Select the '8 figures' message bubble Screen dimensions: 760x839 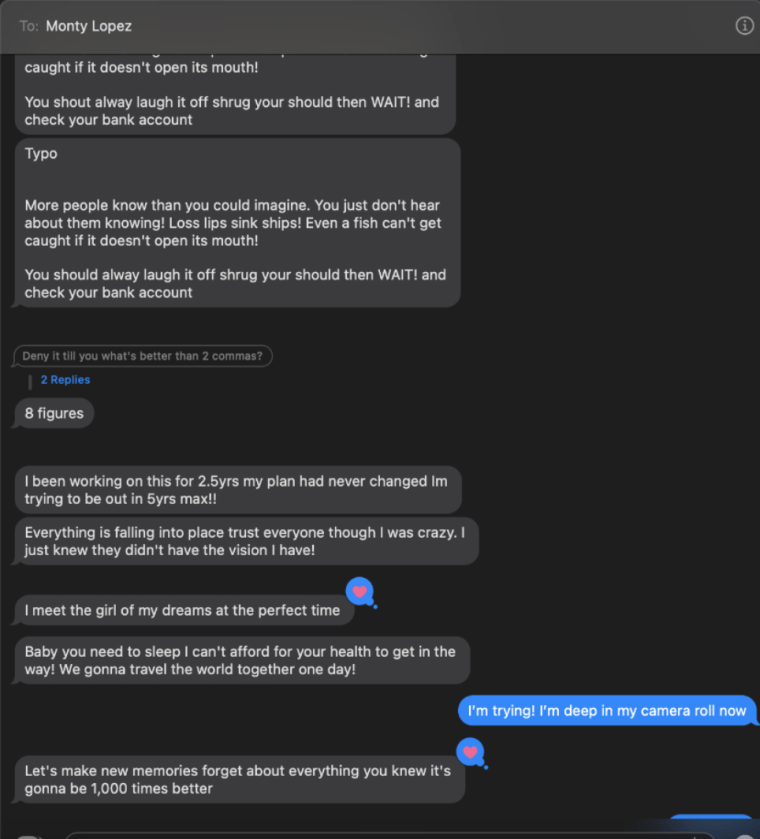coord(54,414)
